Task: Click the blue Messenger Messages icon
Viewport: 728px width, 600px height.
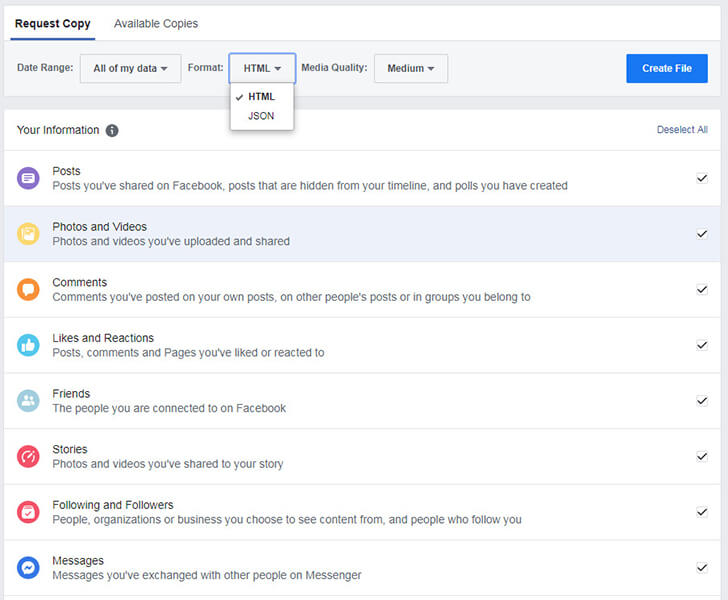Action: (x=28, y=567)
